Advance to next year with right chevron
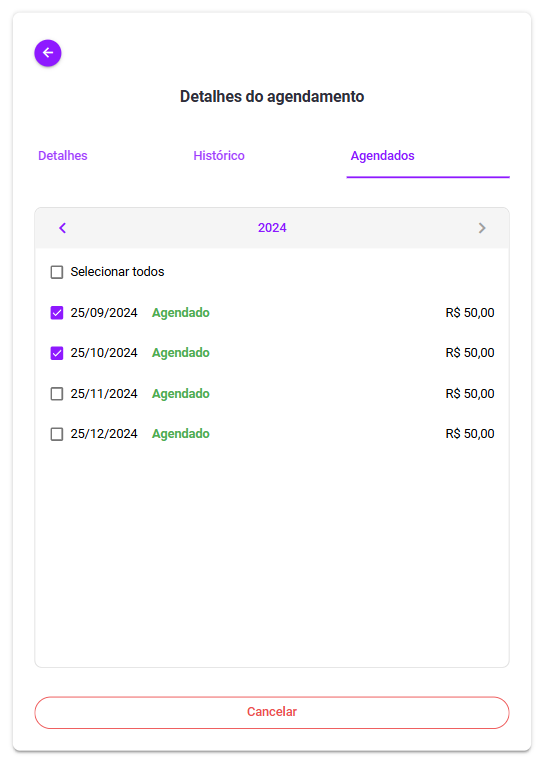The image size is (546, 764). tap(482, 228)
